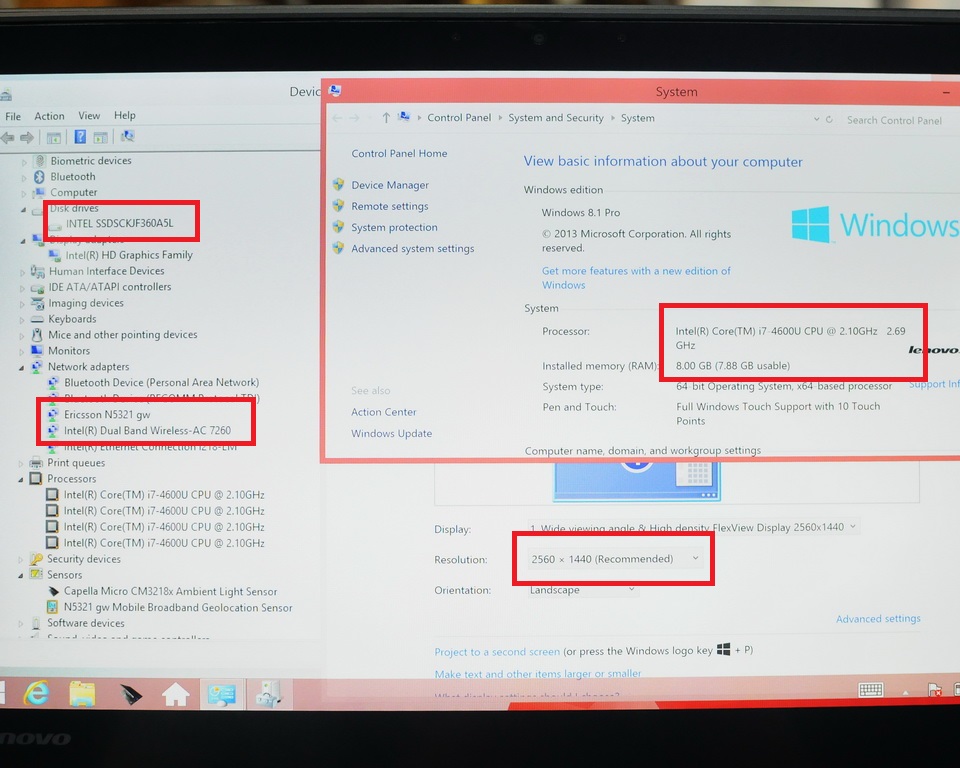Image resolution: width=960 pixels, height=768 pixels.
Task: Click Control Panel breadcrumb in address bar
Action: [459, 118]
